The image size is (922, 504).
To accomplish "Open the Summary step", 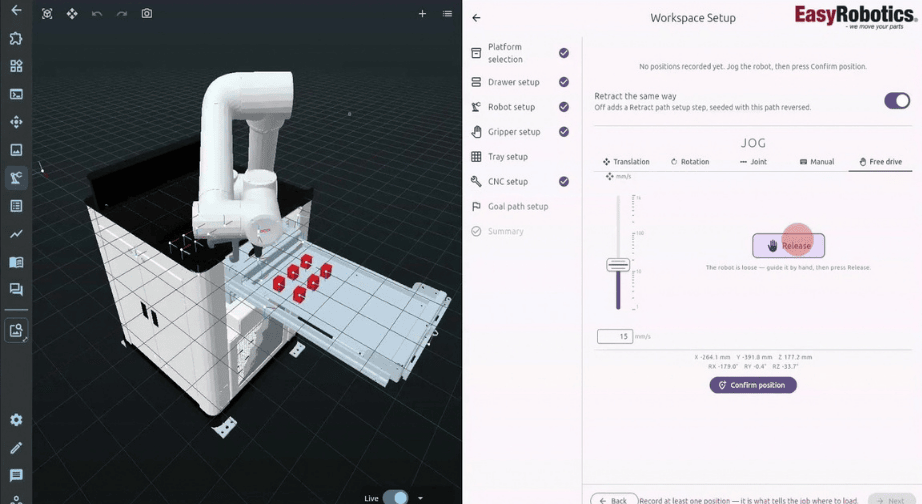I will 520,231.
